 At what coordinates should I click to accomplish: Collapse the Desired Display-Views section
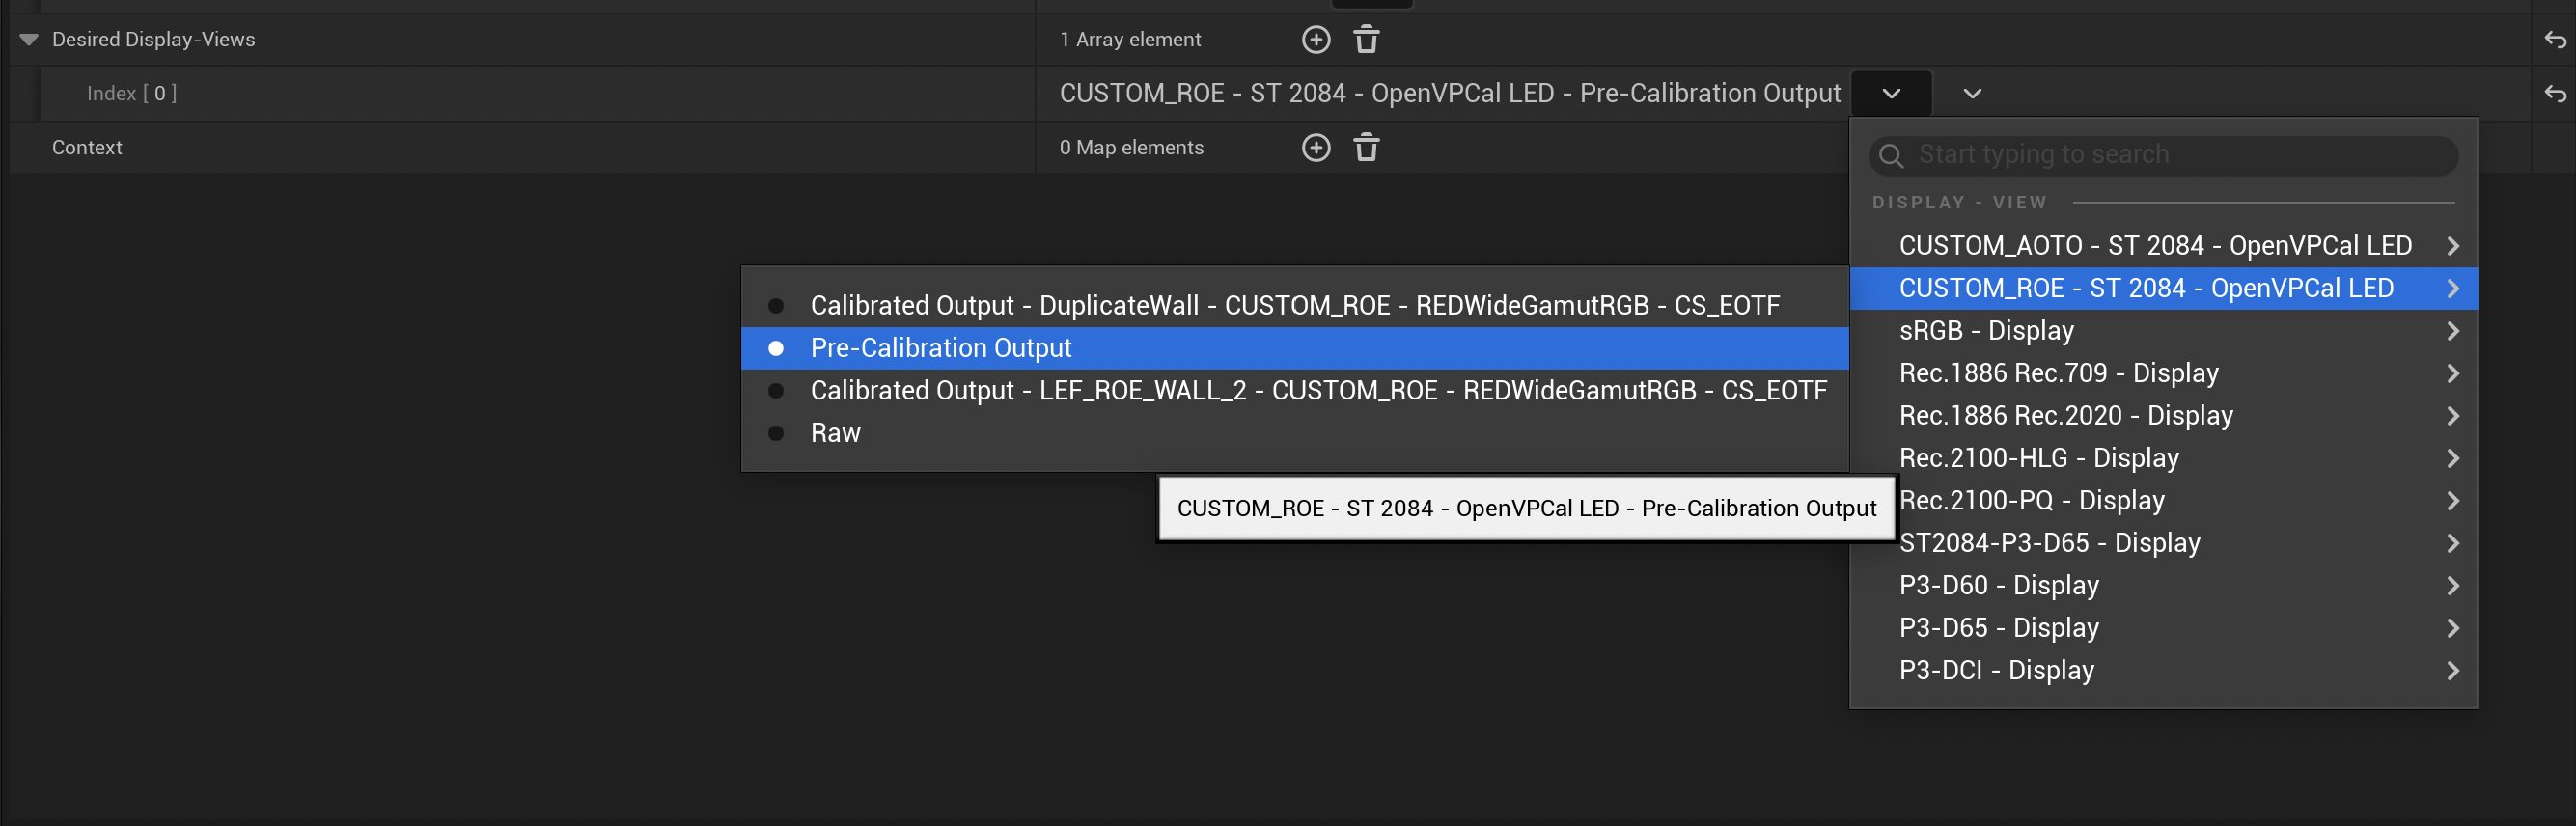point(29,40)
